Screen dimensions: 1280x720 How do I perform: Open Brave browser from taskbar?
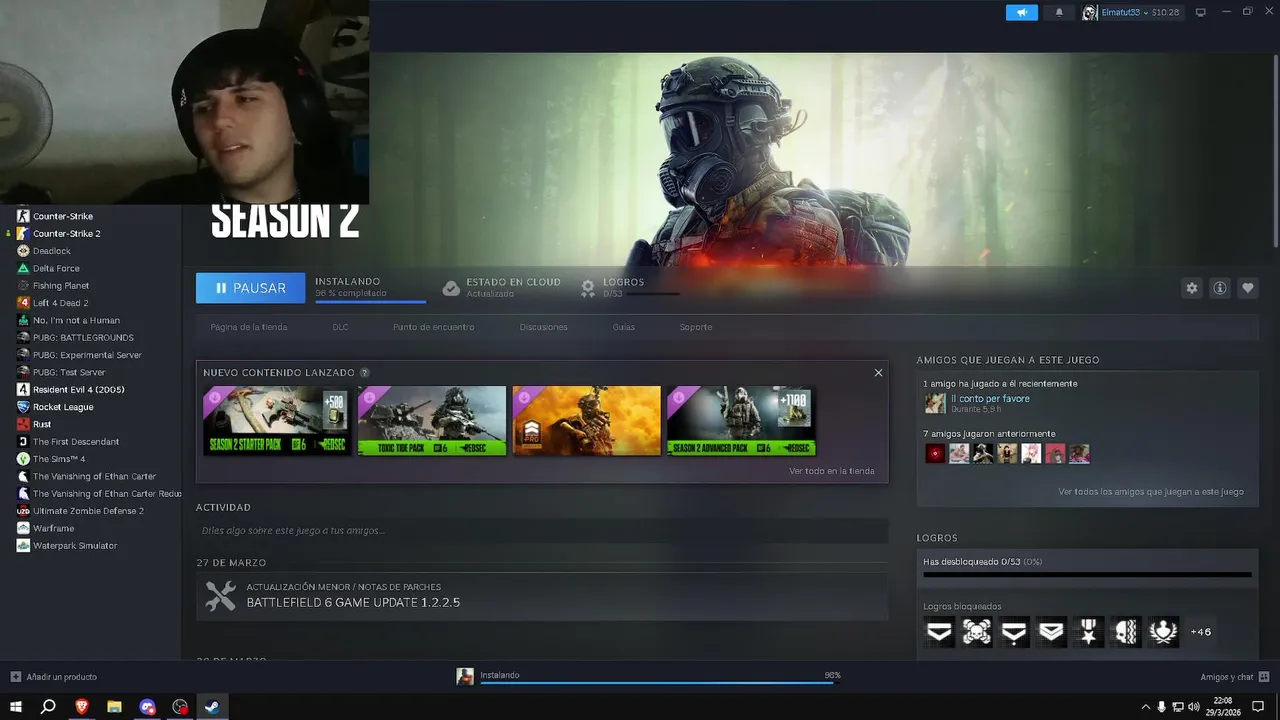tap(82, 707)
